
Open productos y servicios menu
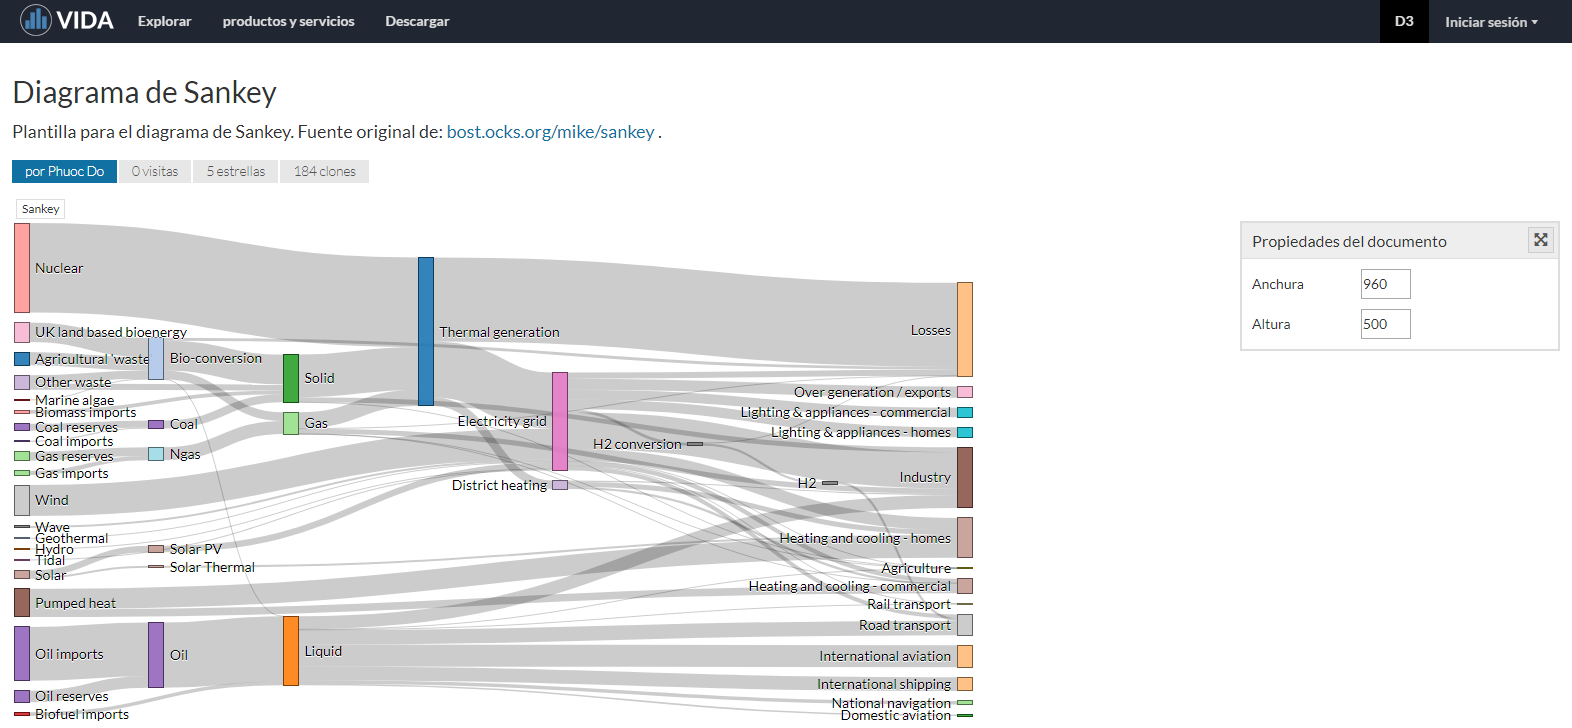(288, 21)
